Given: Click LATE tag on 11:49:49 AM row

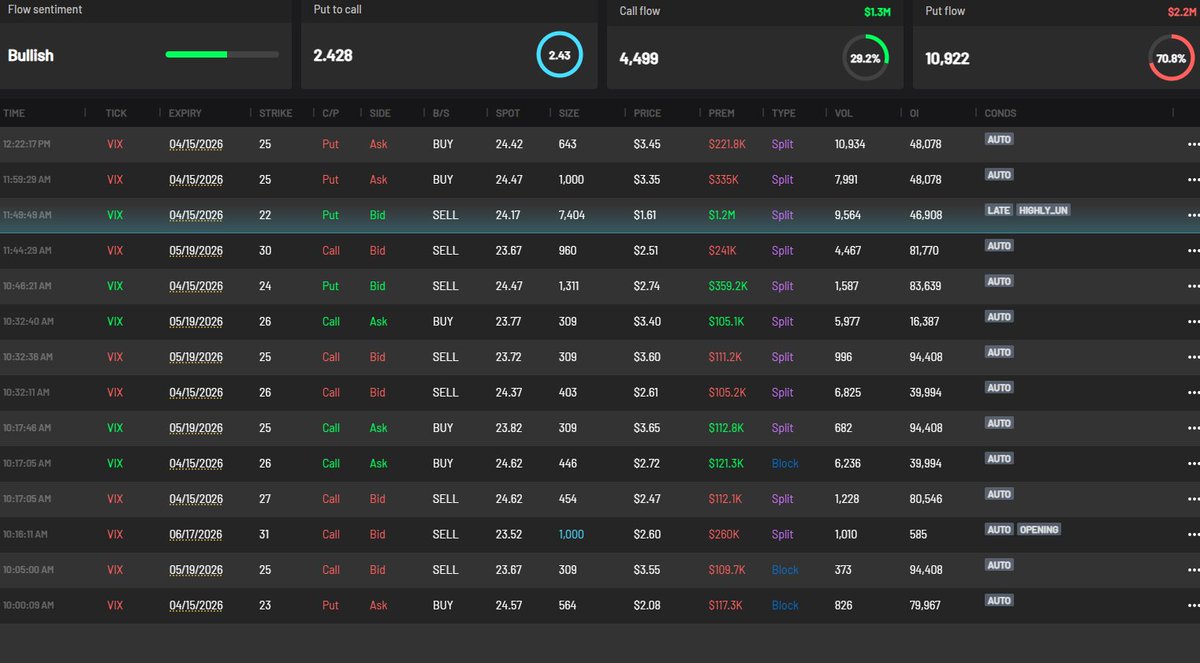Looking at the screenshot, I should click(x=999, y=210).
